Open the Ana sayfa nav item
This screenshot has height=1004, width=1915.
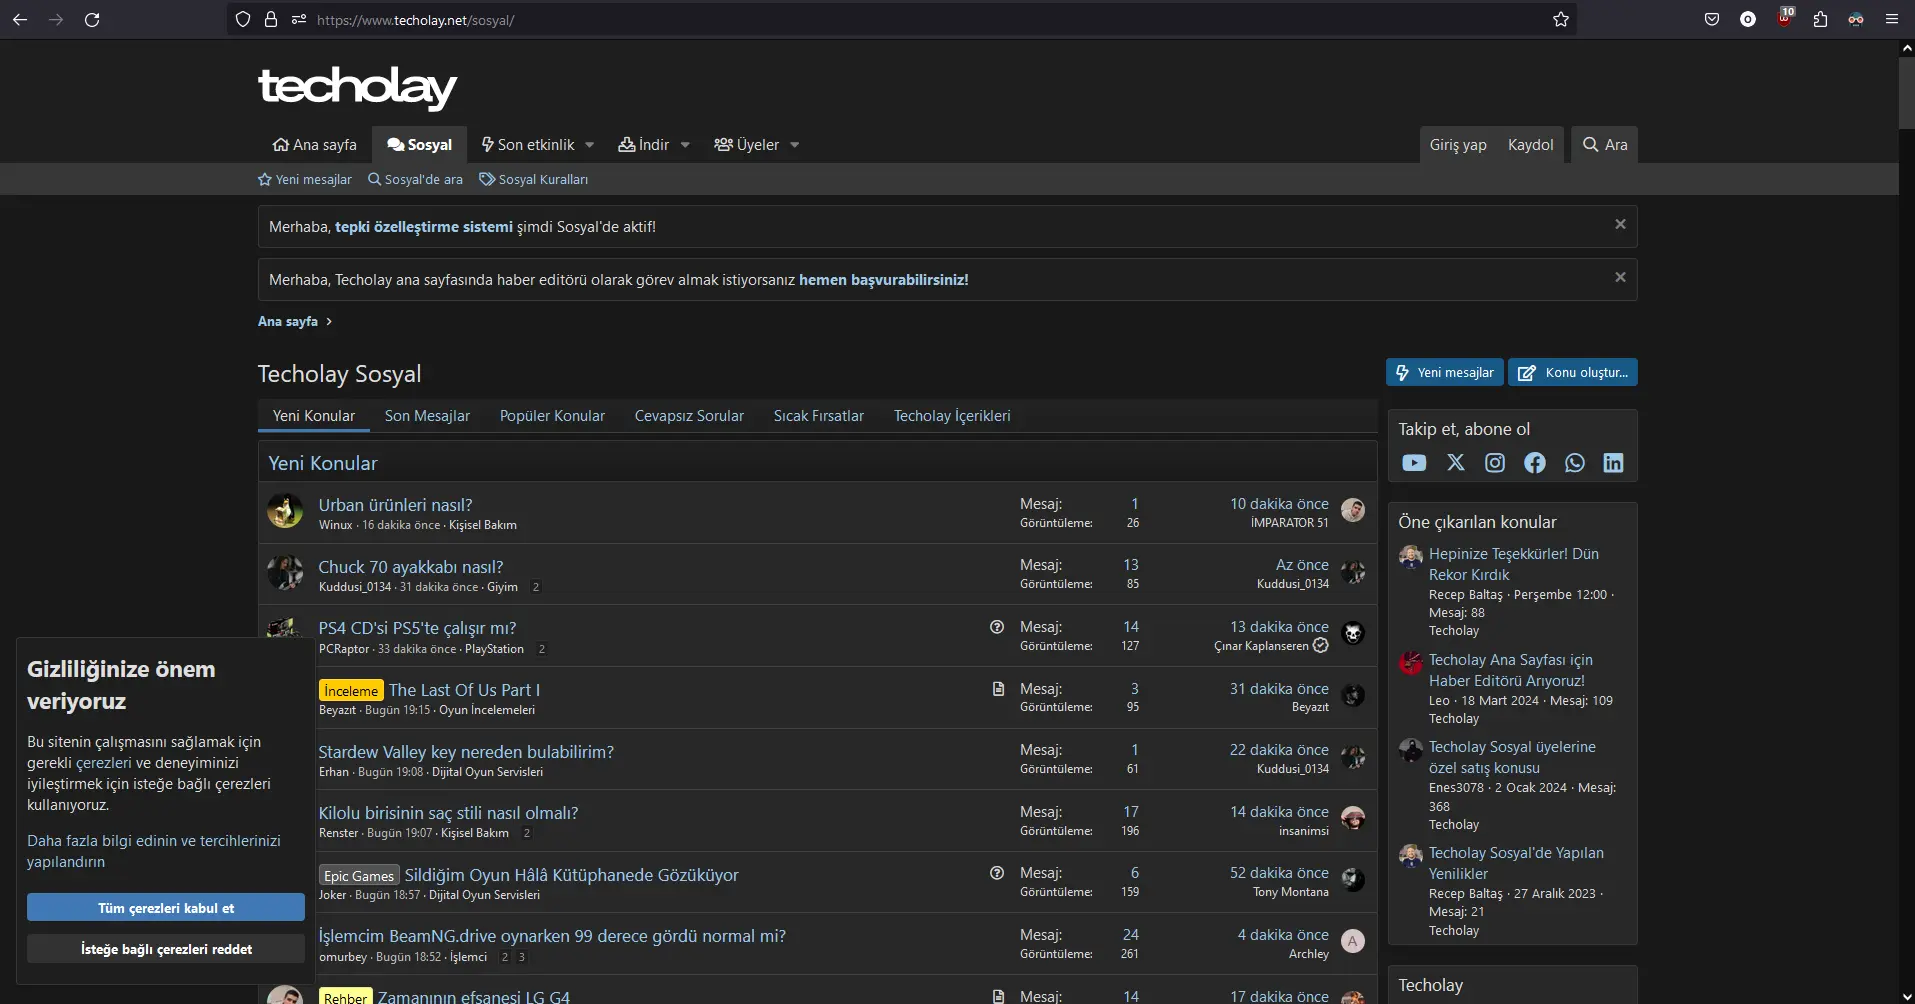tap(315, 145)
